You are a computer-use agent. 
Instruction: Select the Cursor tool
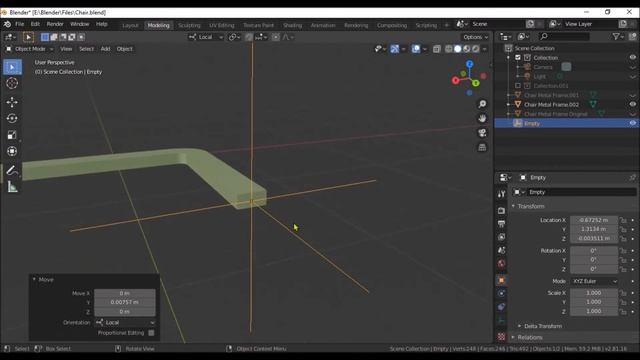pos(12,83)
